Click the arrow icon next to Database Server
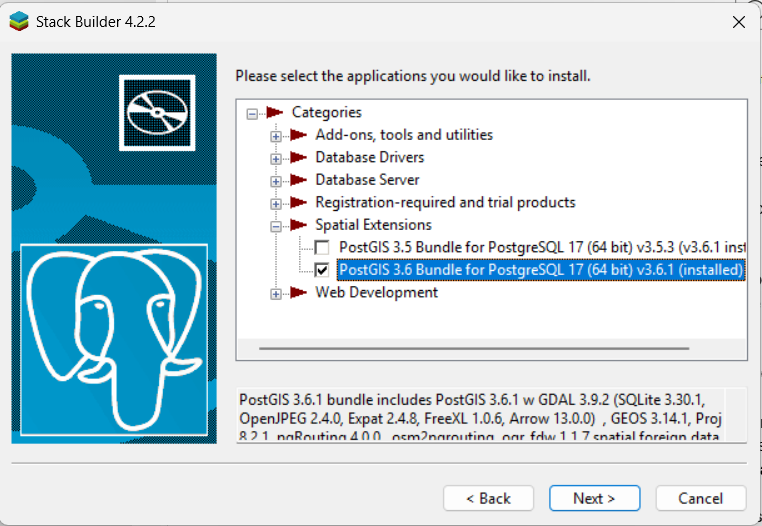 (298, 180)
